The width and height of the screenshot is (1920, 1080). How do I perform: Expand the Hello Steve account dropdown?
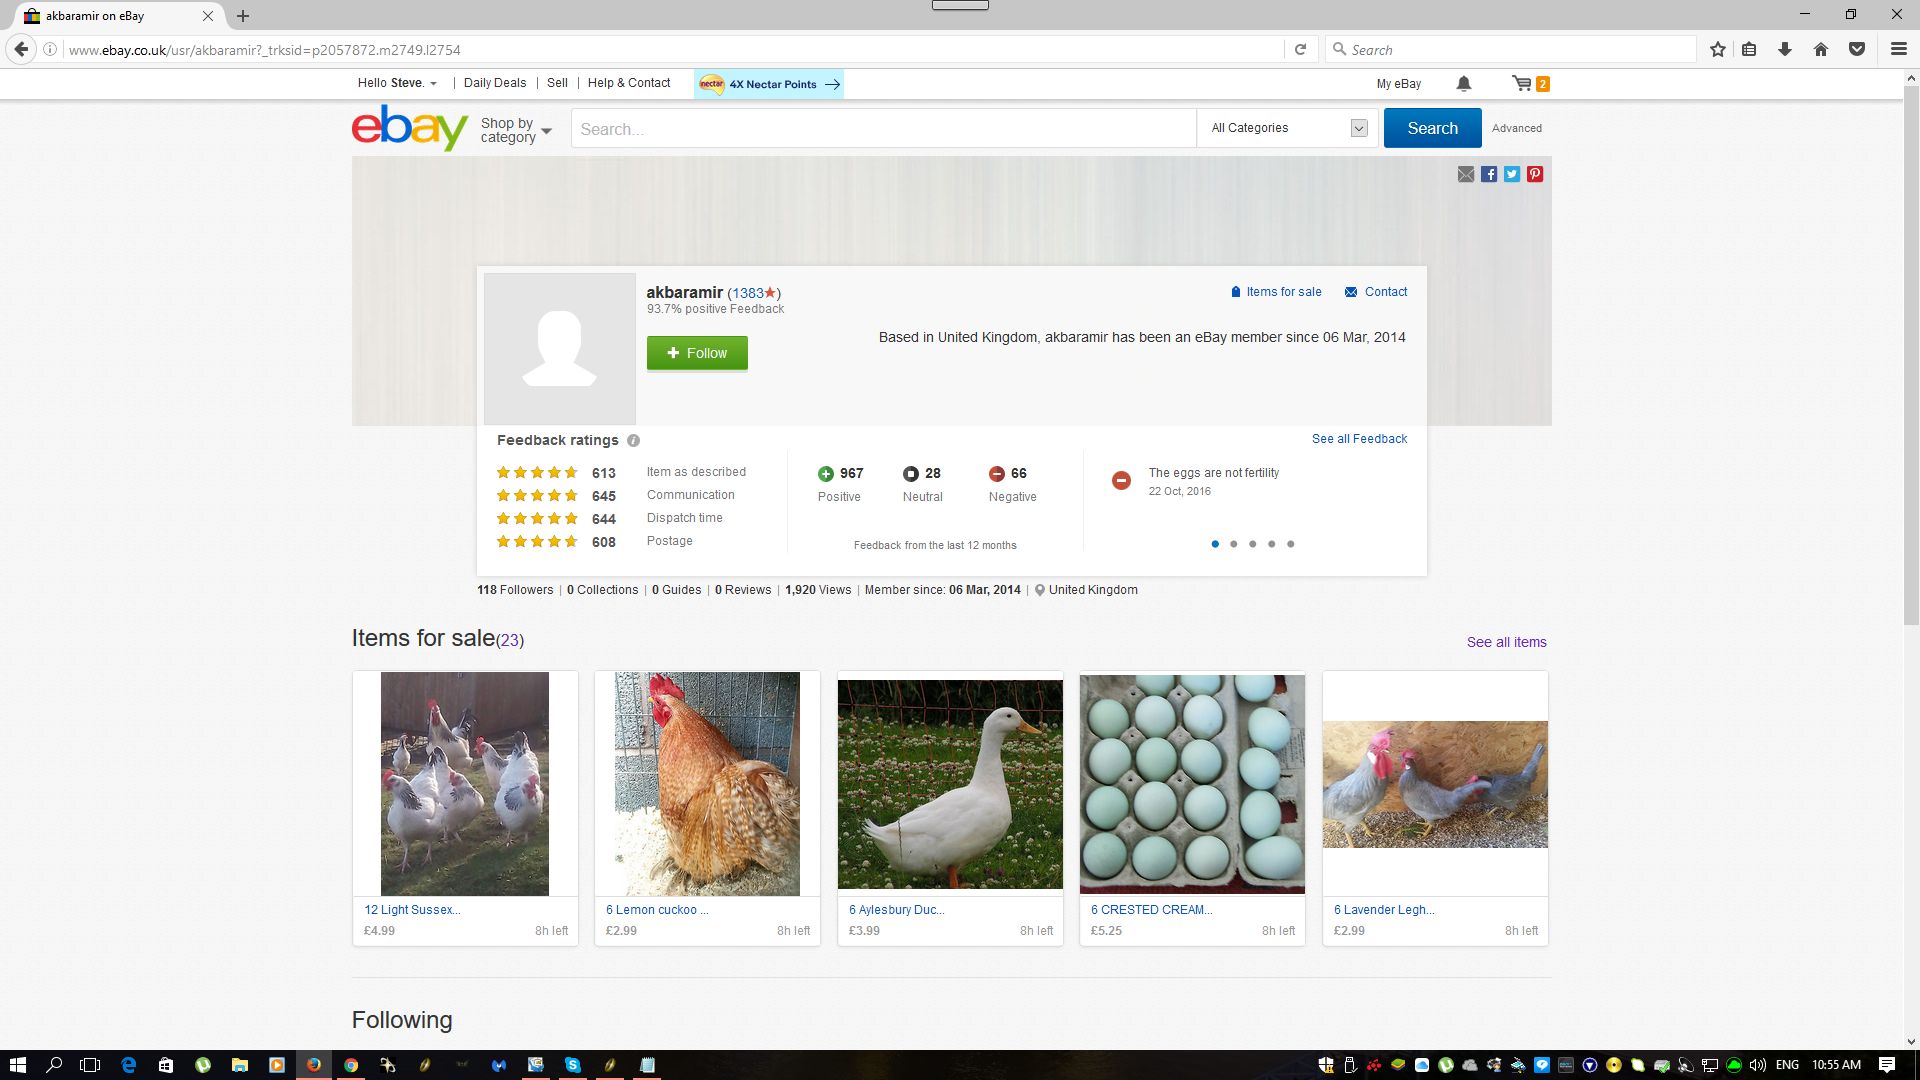(x=397, y=83)
